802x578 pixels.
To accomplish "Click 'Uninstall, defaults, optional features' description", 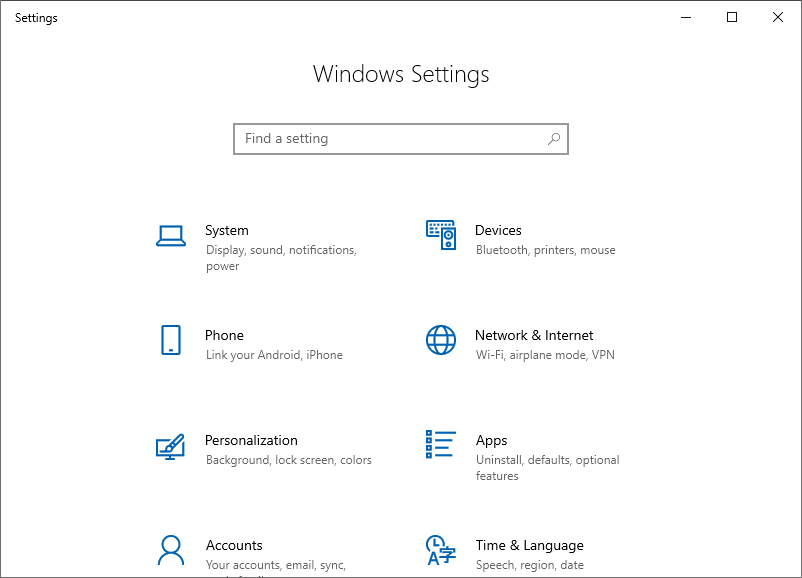I will pyautogui.click(x=547, y=468).
